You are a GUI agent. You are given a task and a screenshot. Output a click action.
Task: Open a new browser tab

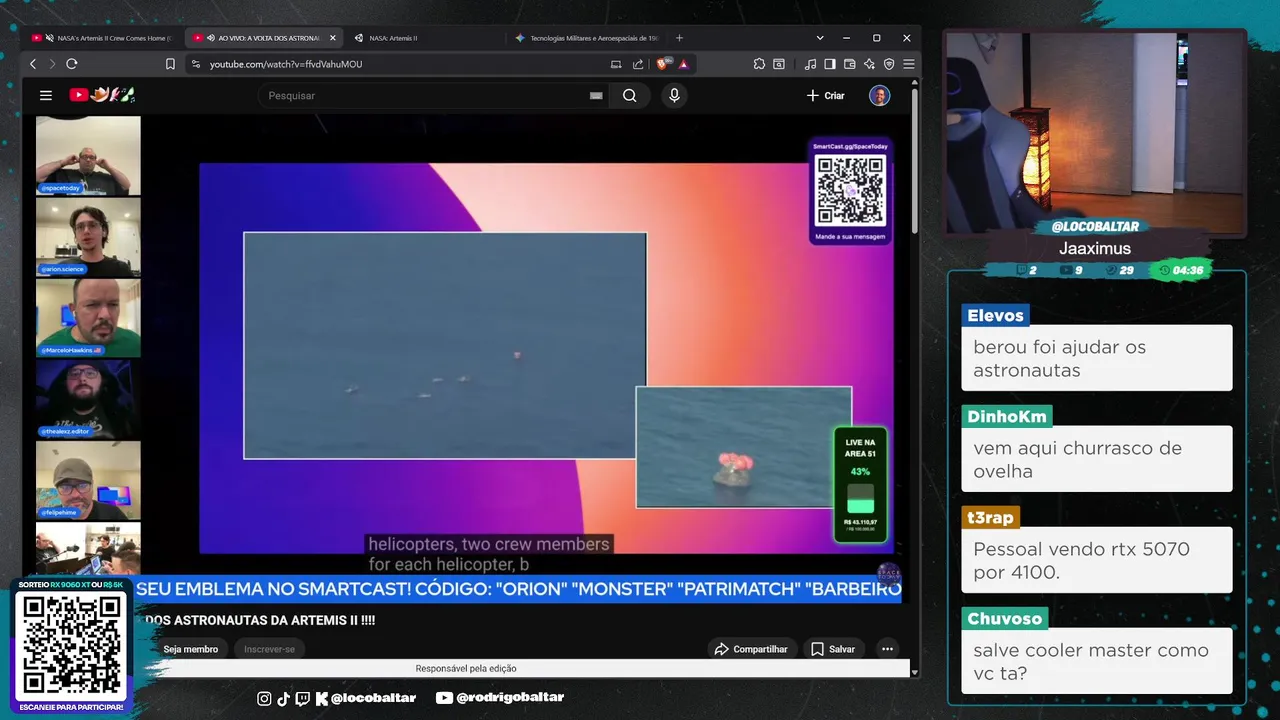pos(680,38)
